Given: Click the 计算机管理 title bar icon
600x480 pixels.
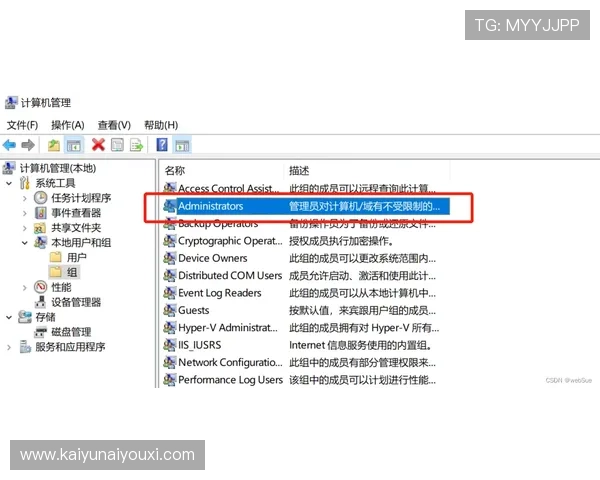Looking at the screenshot, I should pyautogui.click(x=11, y=103).
